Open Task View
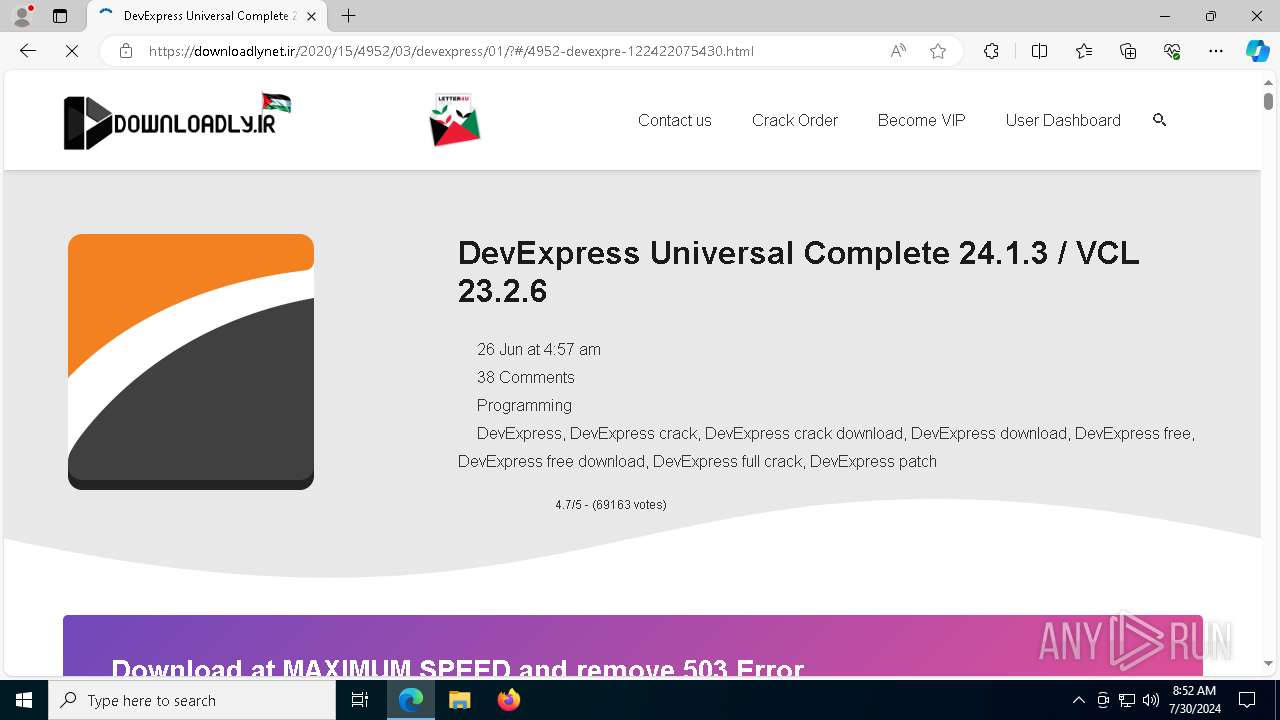This screenshot has height=720, width=1280. coord(361,700)
